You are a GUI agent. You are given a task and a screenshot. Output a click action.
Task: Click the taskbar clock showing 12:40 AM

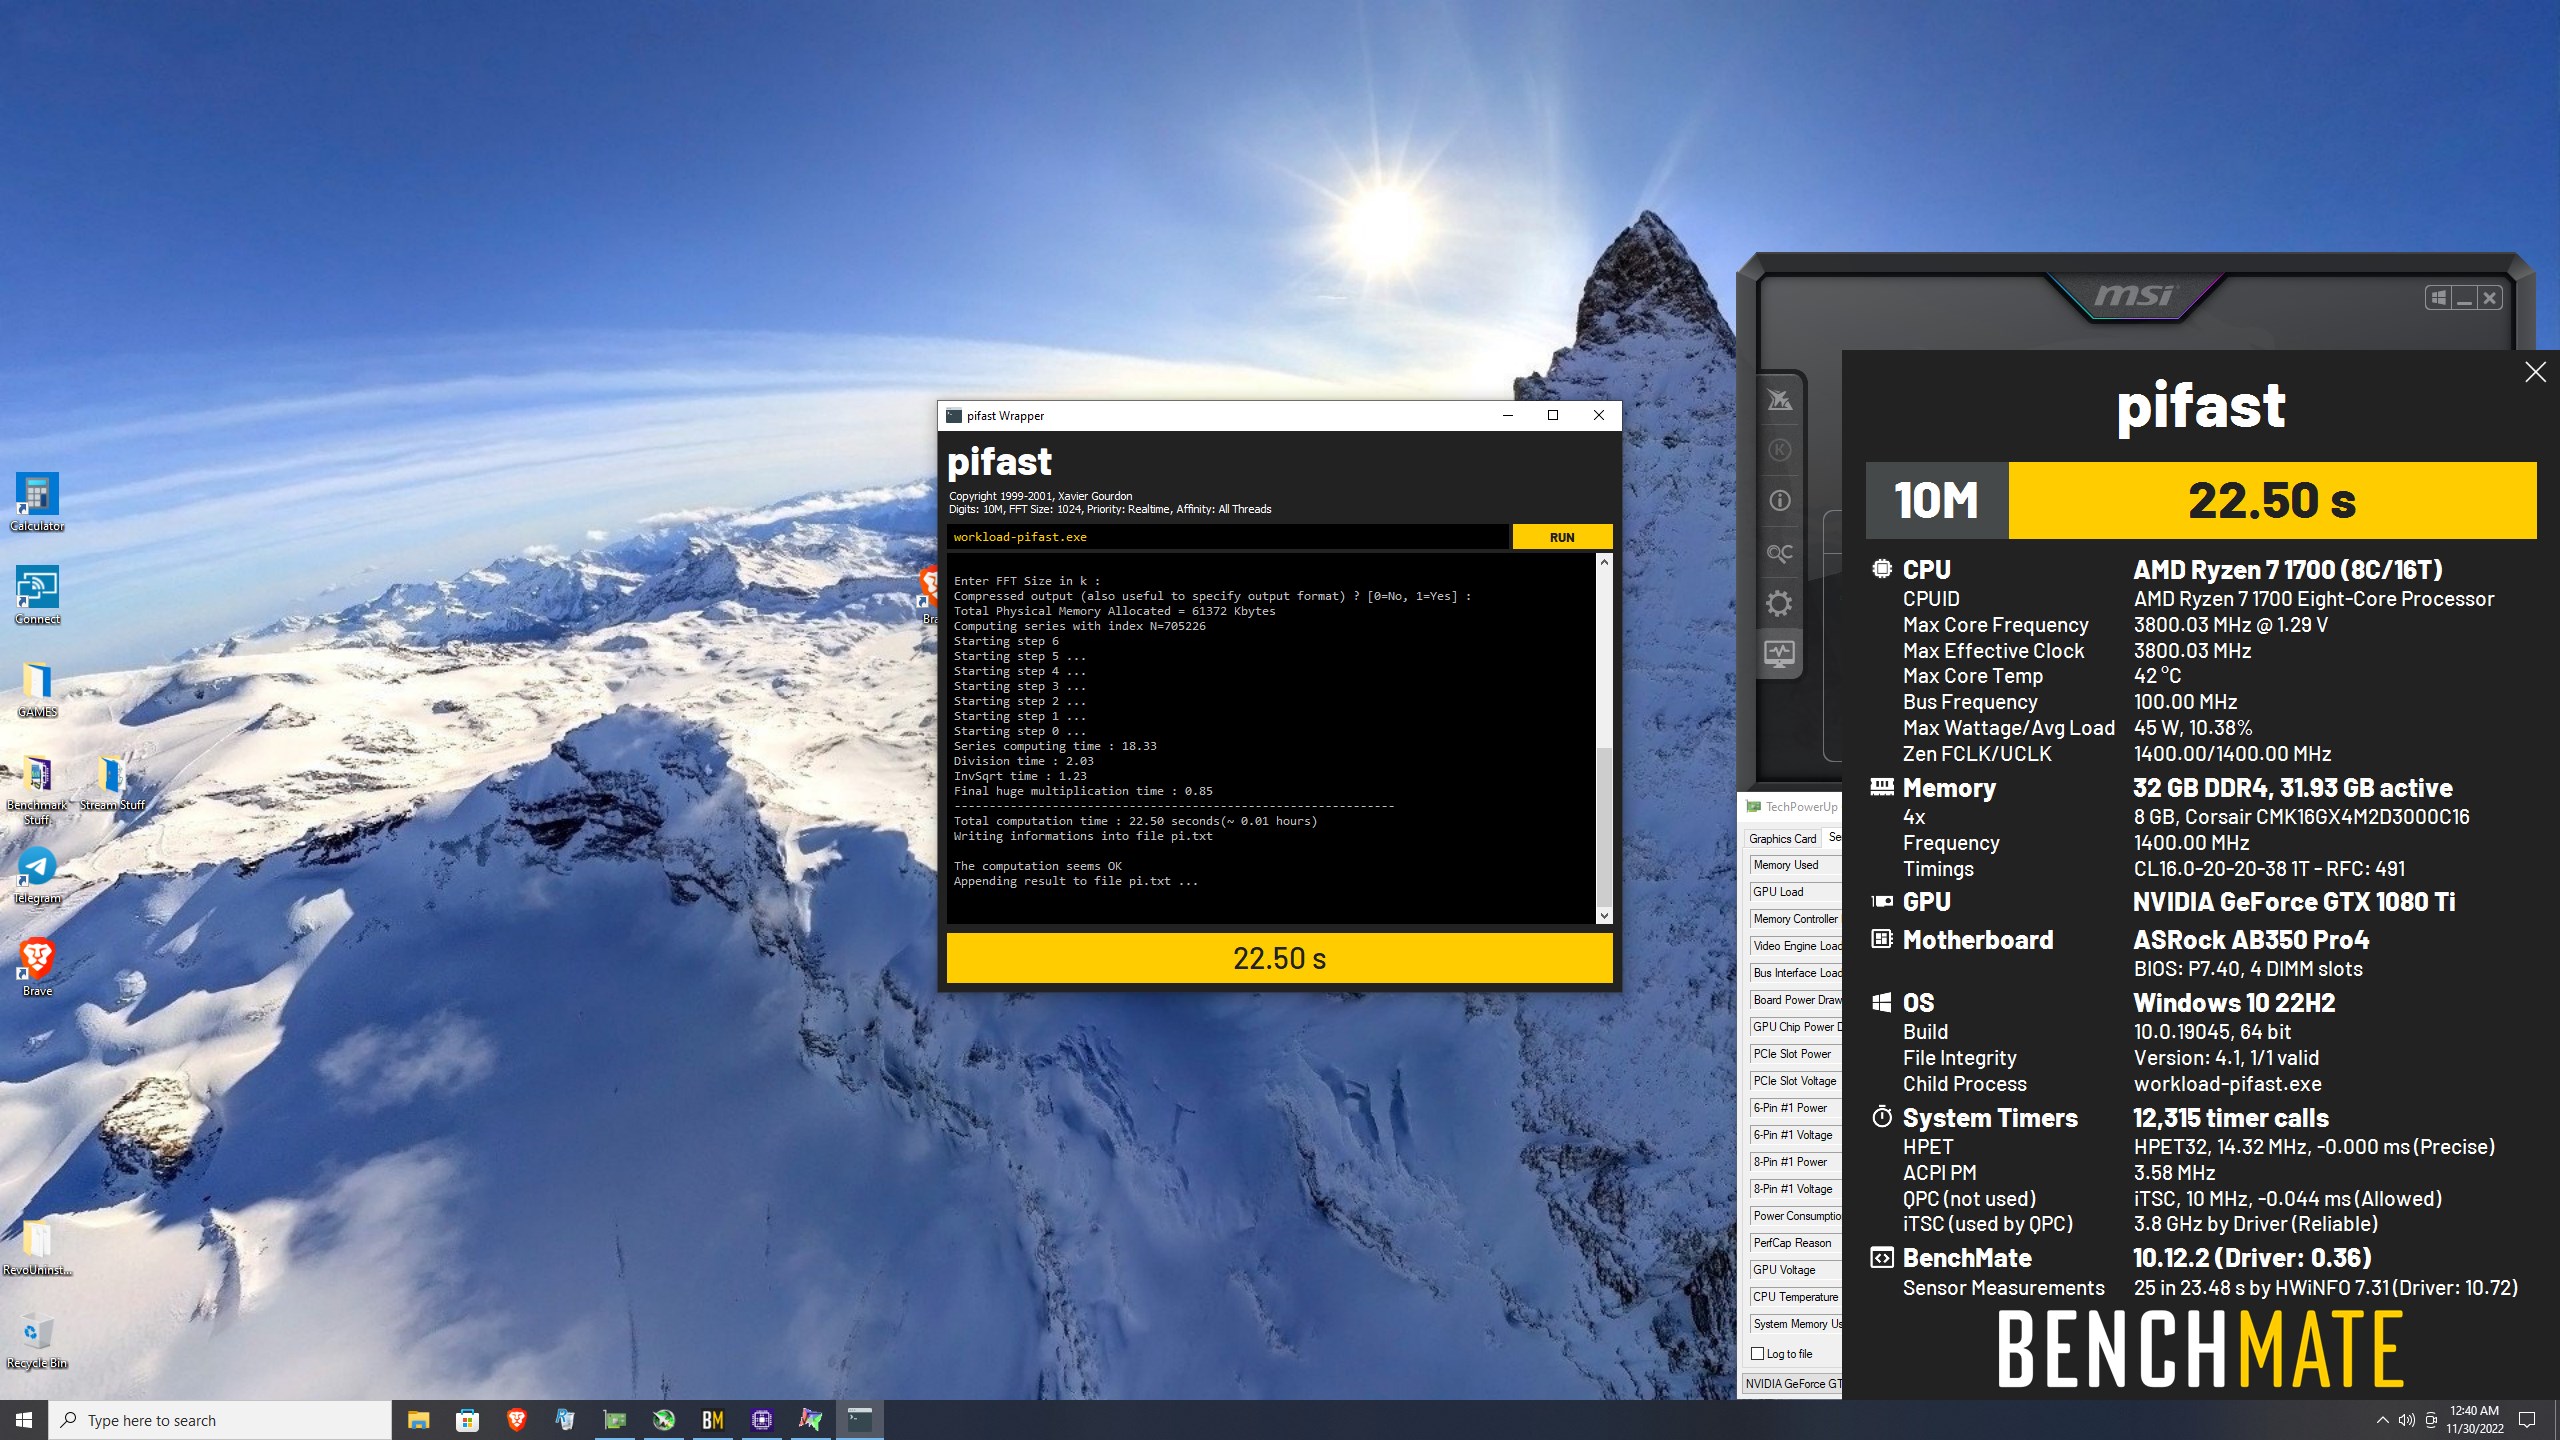click(x=2474, y=1420)
